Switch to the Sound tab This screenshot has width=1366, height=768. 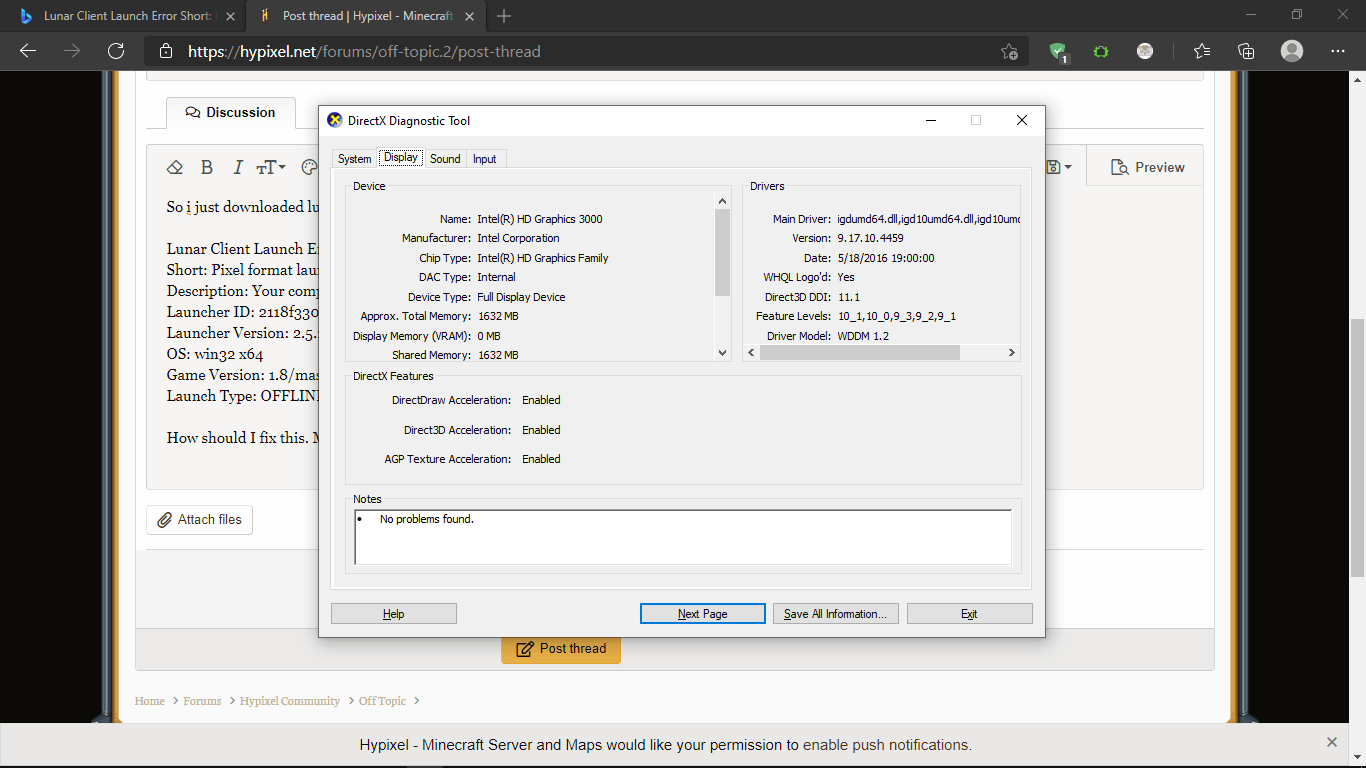tap(445, 159)
